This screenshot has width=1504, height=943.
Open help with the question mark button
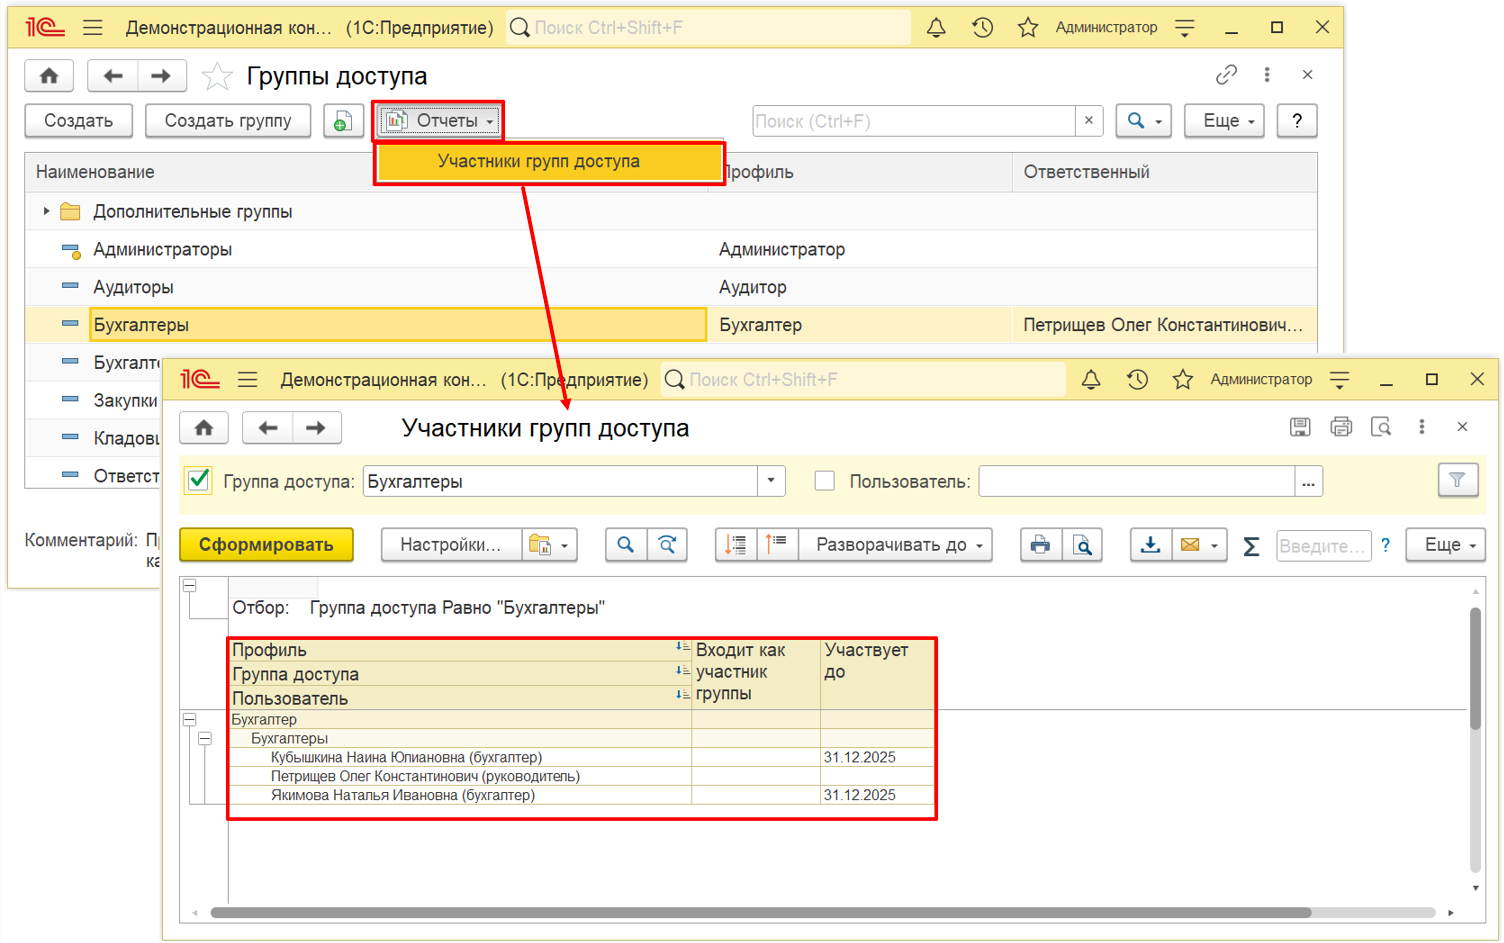[x=1297, y=121]
